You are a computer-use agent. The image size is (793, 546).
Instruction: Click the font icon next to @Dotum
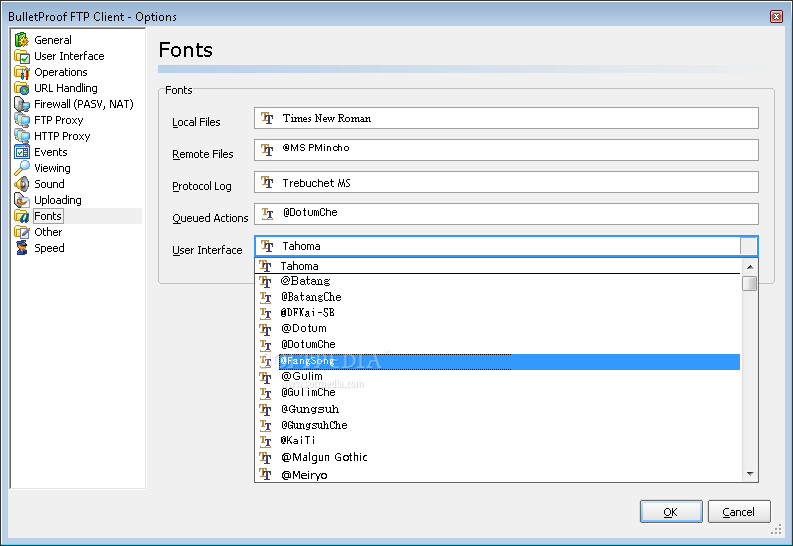point(266,329)
